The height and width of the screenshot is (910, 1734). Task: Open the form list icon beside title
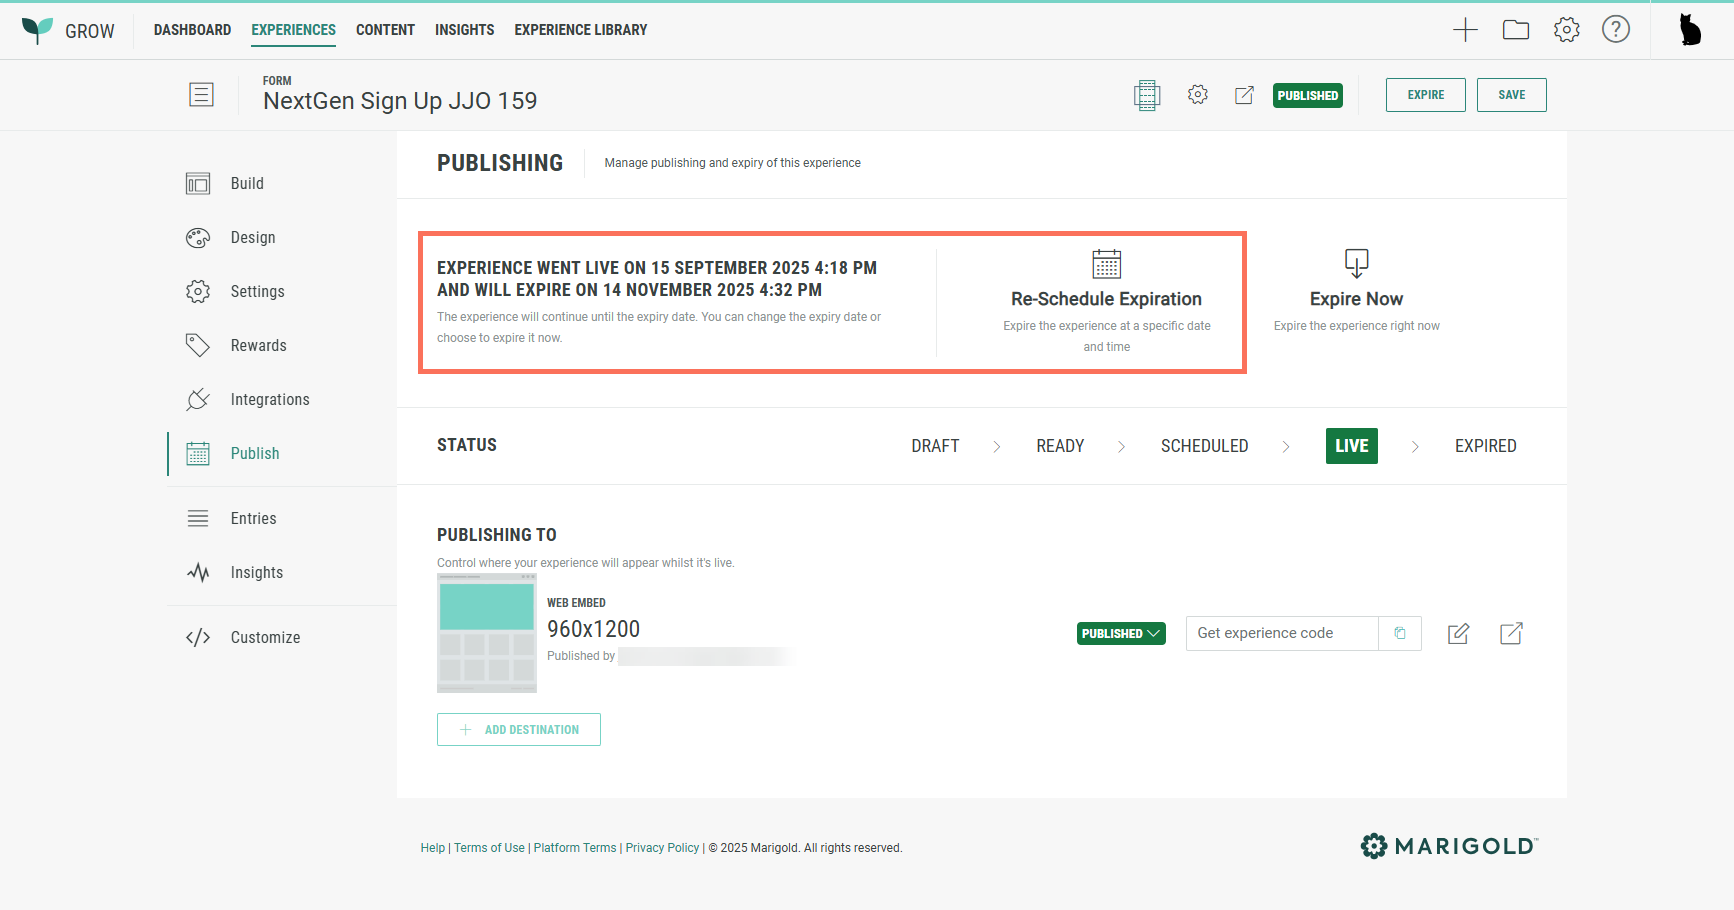[201, 95]
